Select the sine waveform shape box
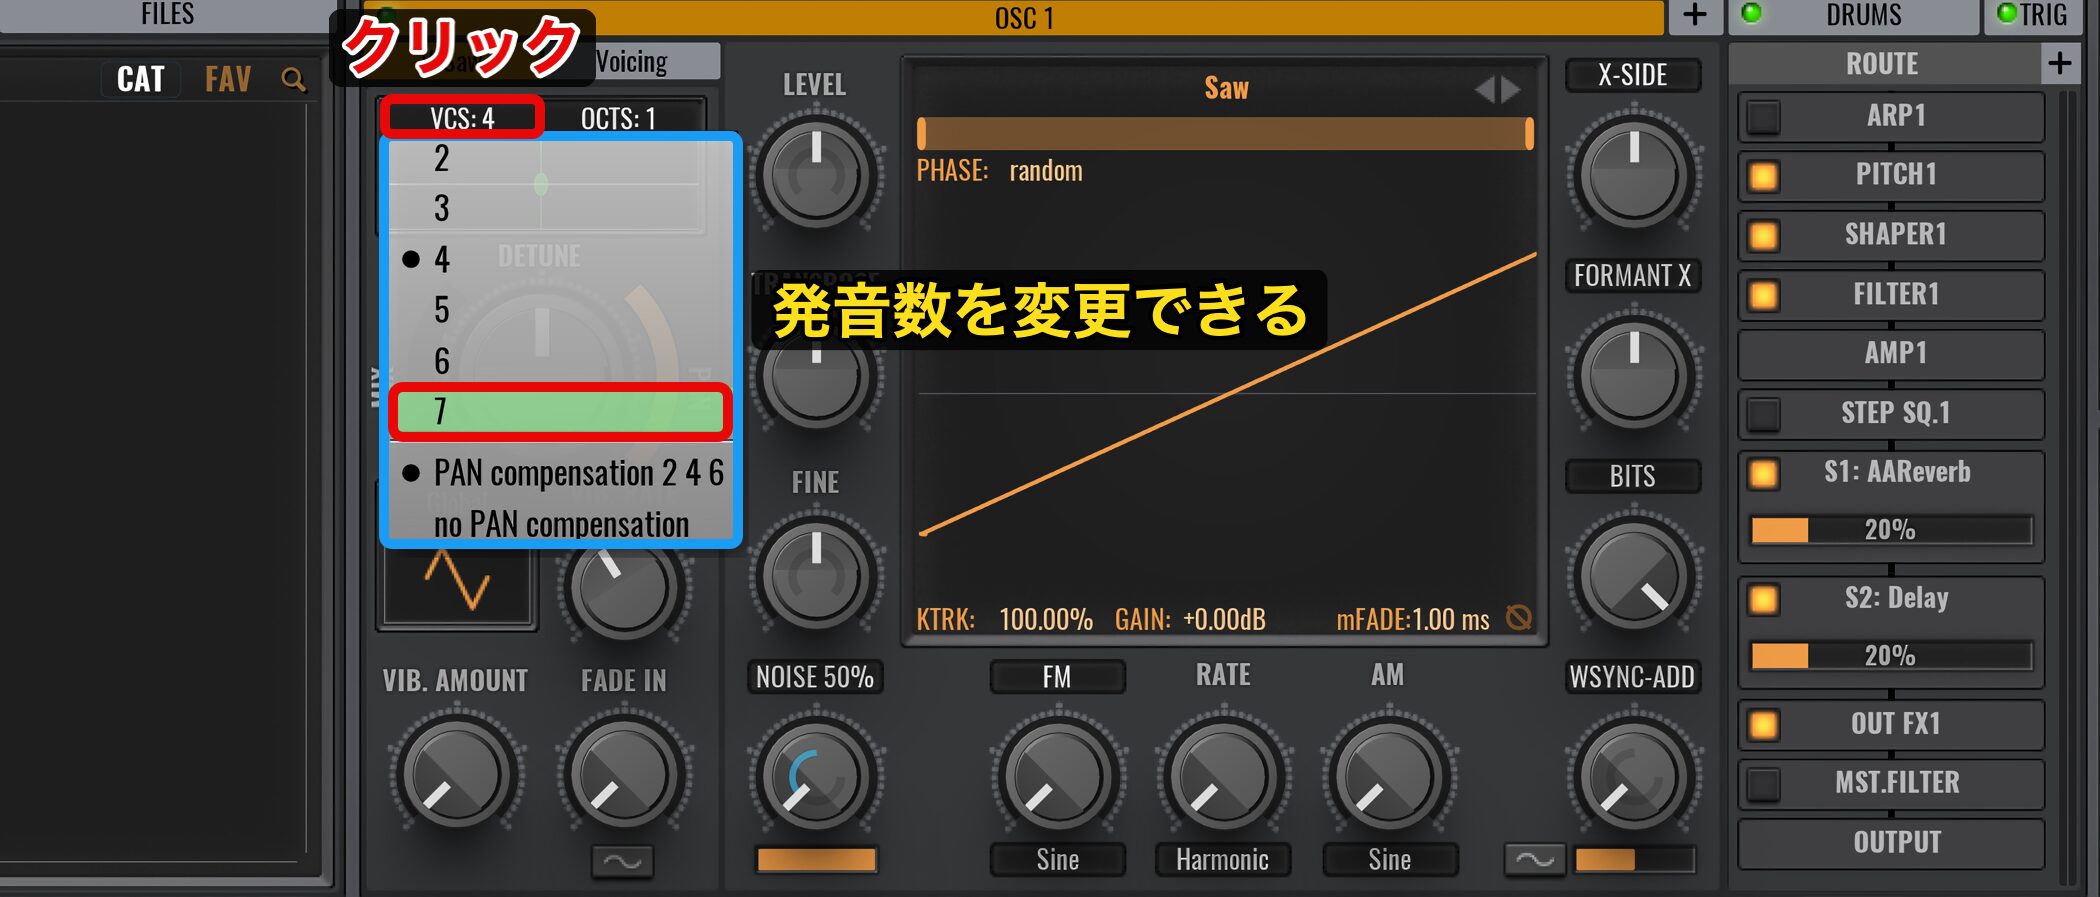Screen dimensions: 2100x897 (x=457, y=581)
